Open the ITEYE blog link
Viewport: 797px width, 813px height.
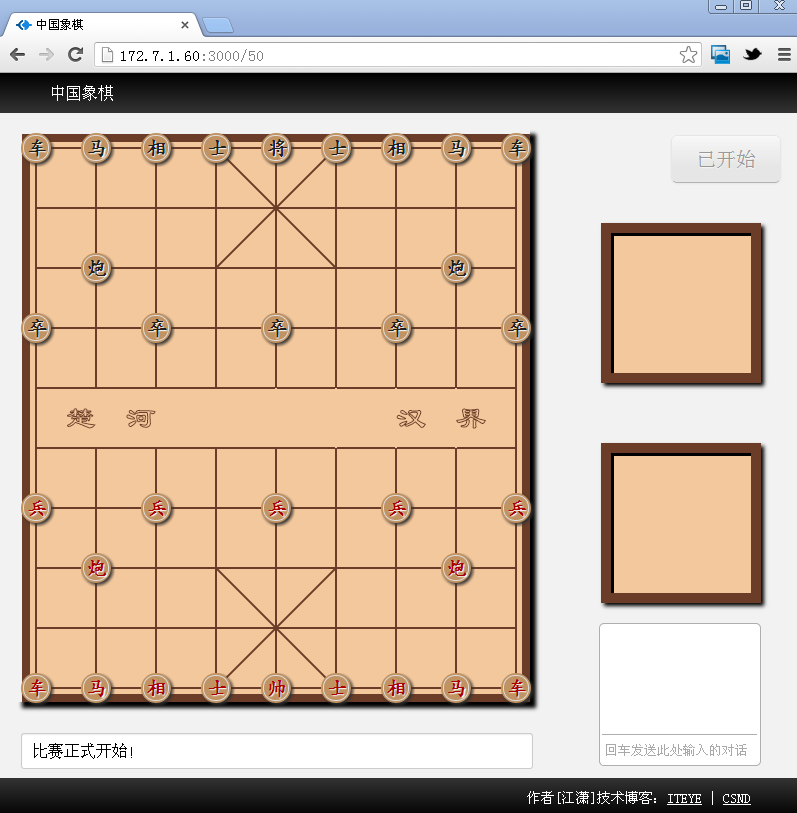pos(684,798)
